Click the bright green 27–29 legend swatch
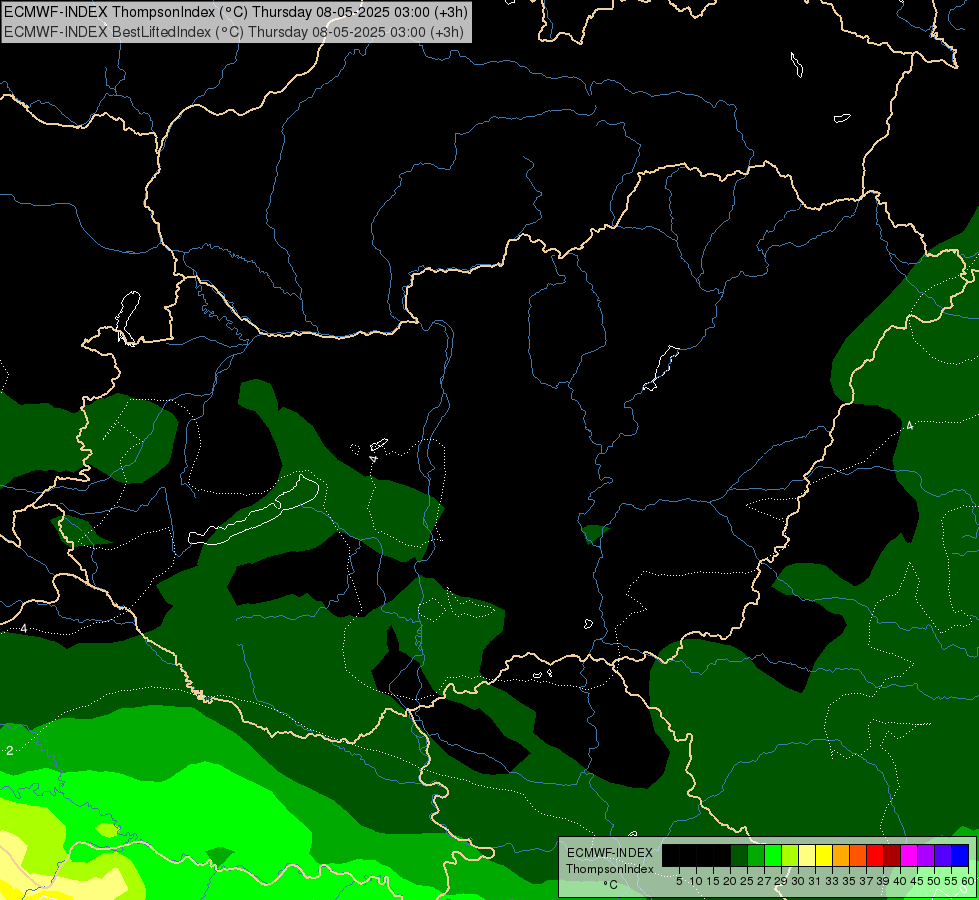979x900 pixels. pos(773,855)
